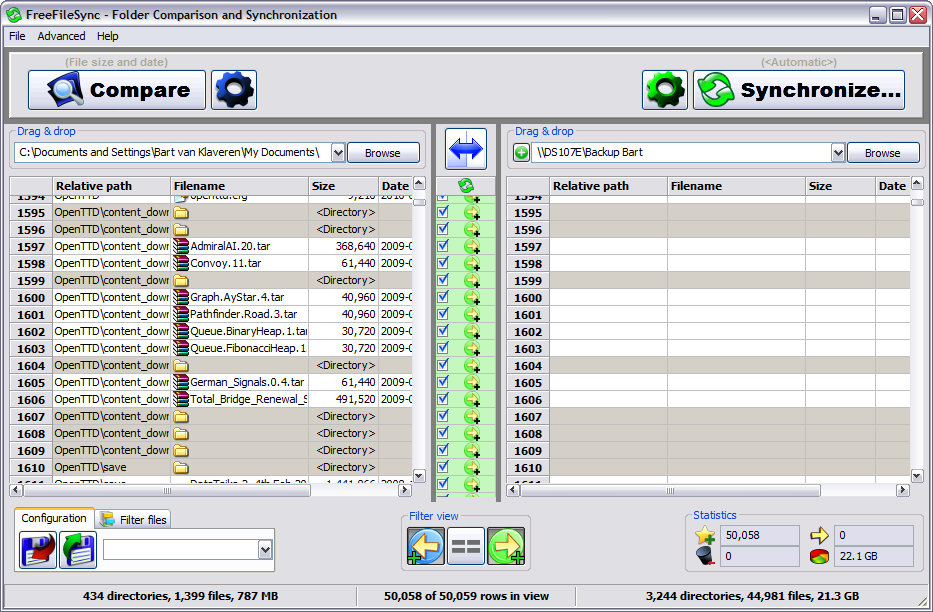Click left grid row number 1605
This screenshot has height=612, width=933.
31,383
